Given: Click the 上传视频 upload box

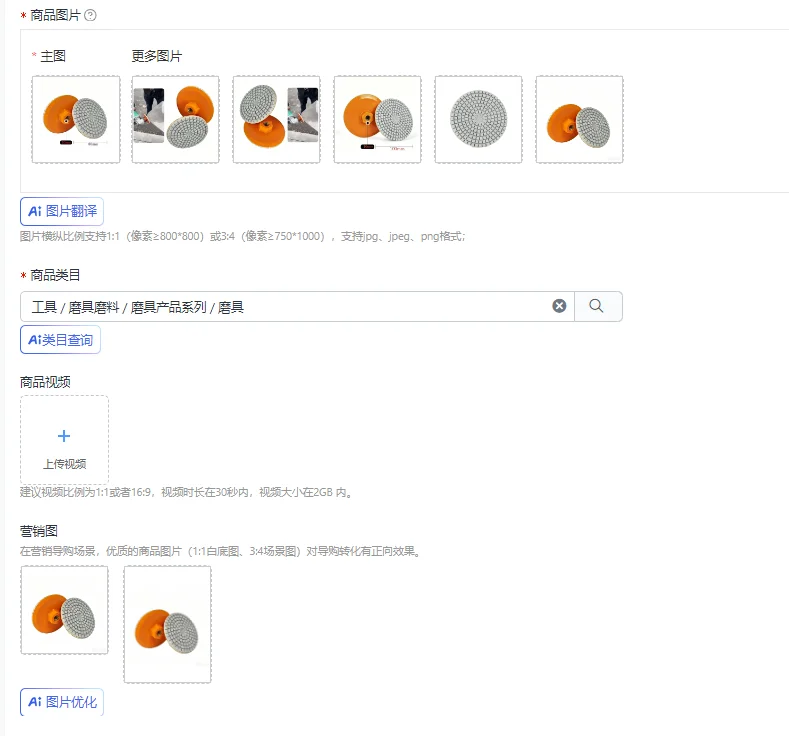Looking at the screenshot, I should point(64,440).
